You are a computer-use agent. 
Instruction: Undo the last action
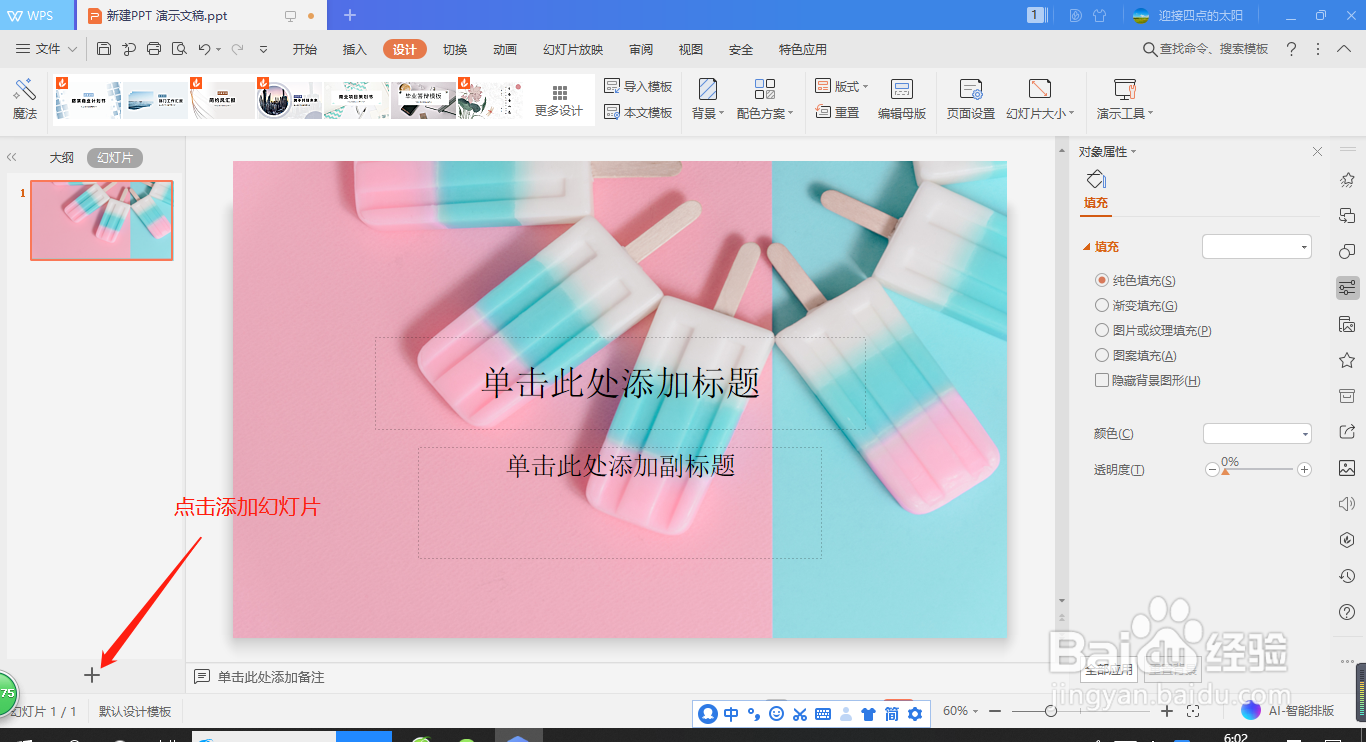pyautogui.click(x=204, y=49)
